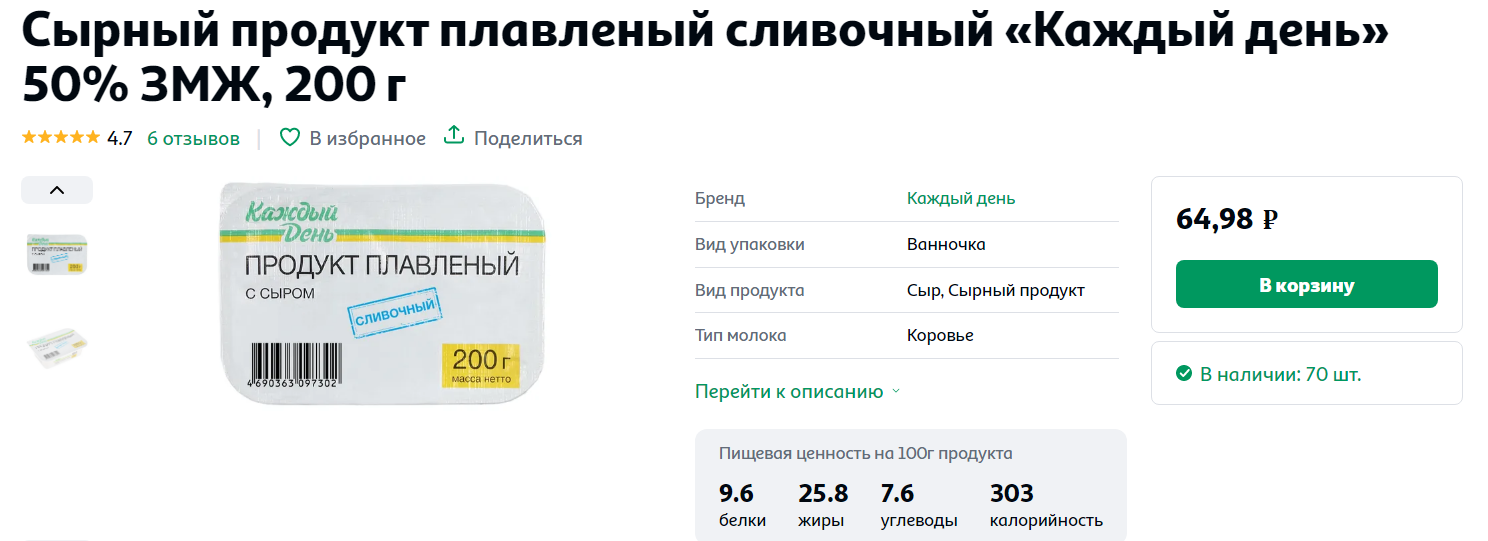This screenshot has width=1488, height=541.
Task: Click the Поделиться share label
Action: pos(528,139)
